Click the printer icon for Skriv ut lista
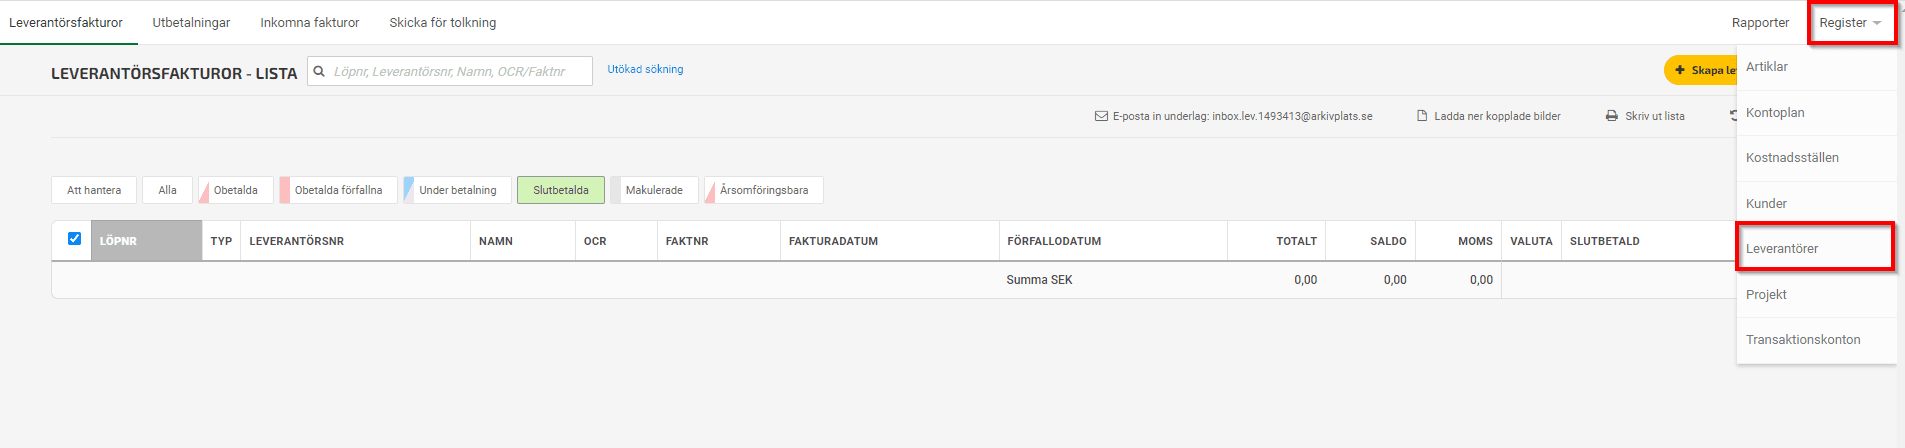 1612,116
